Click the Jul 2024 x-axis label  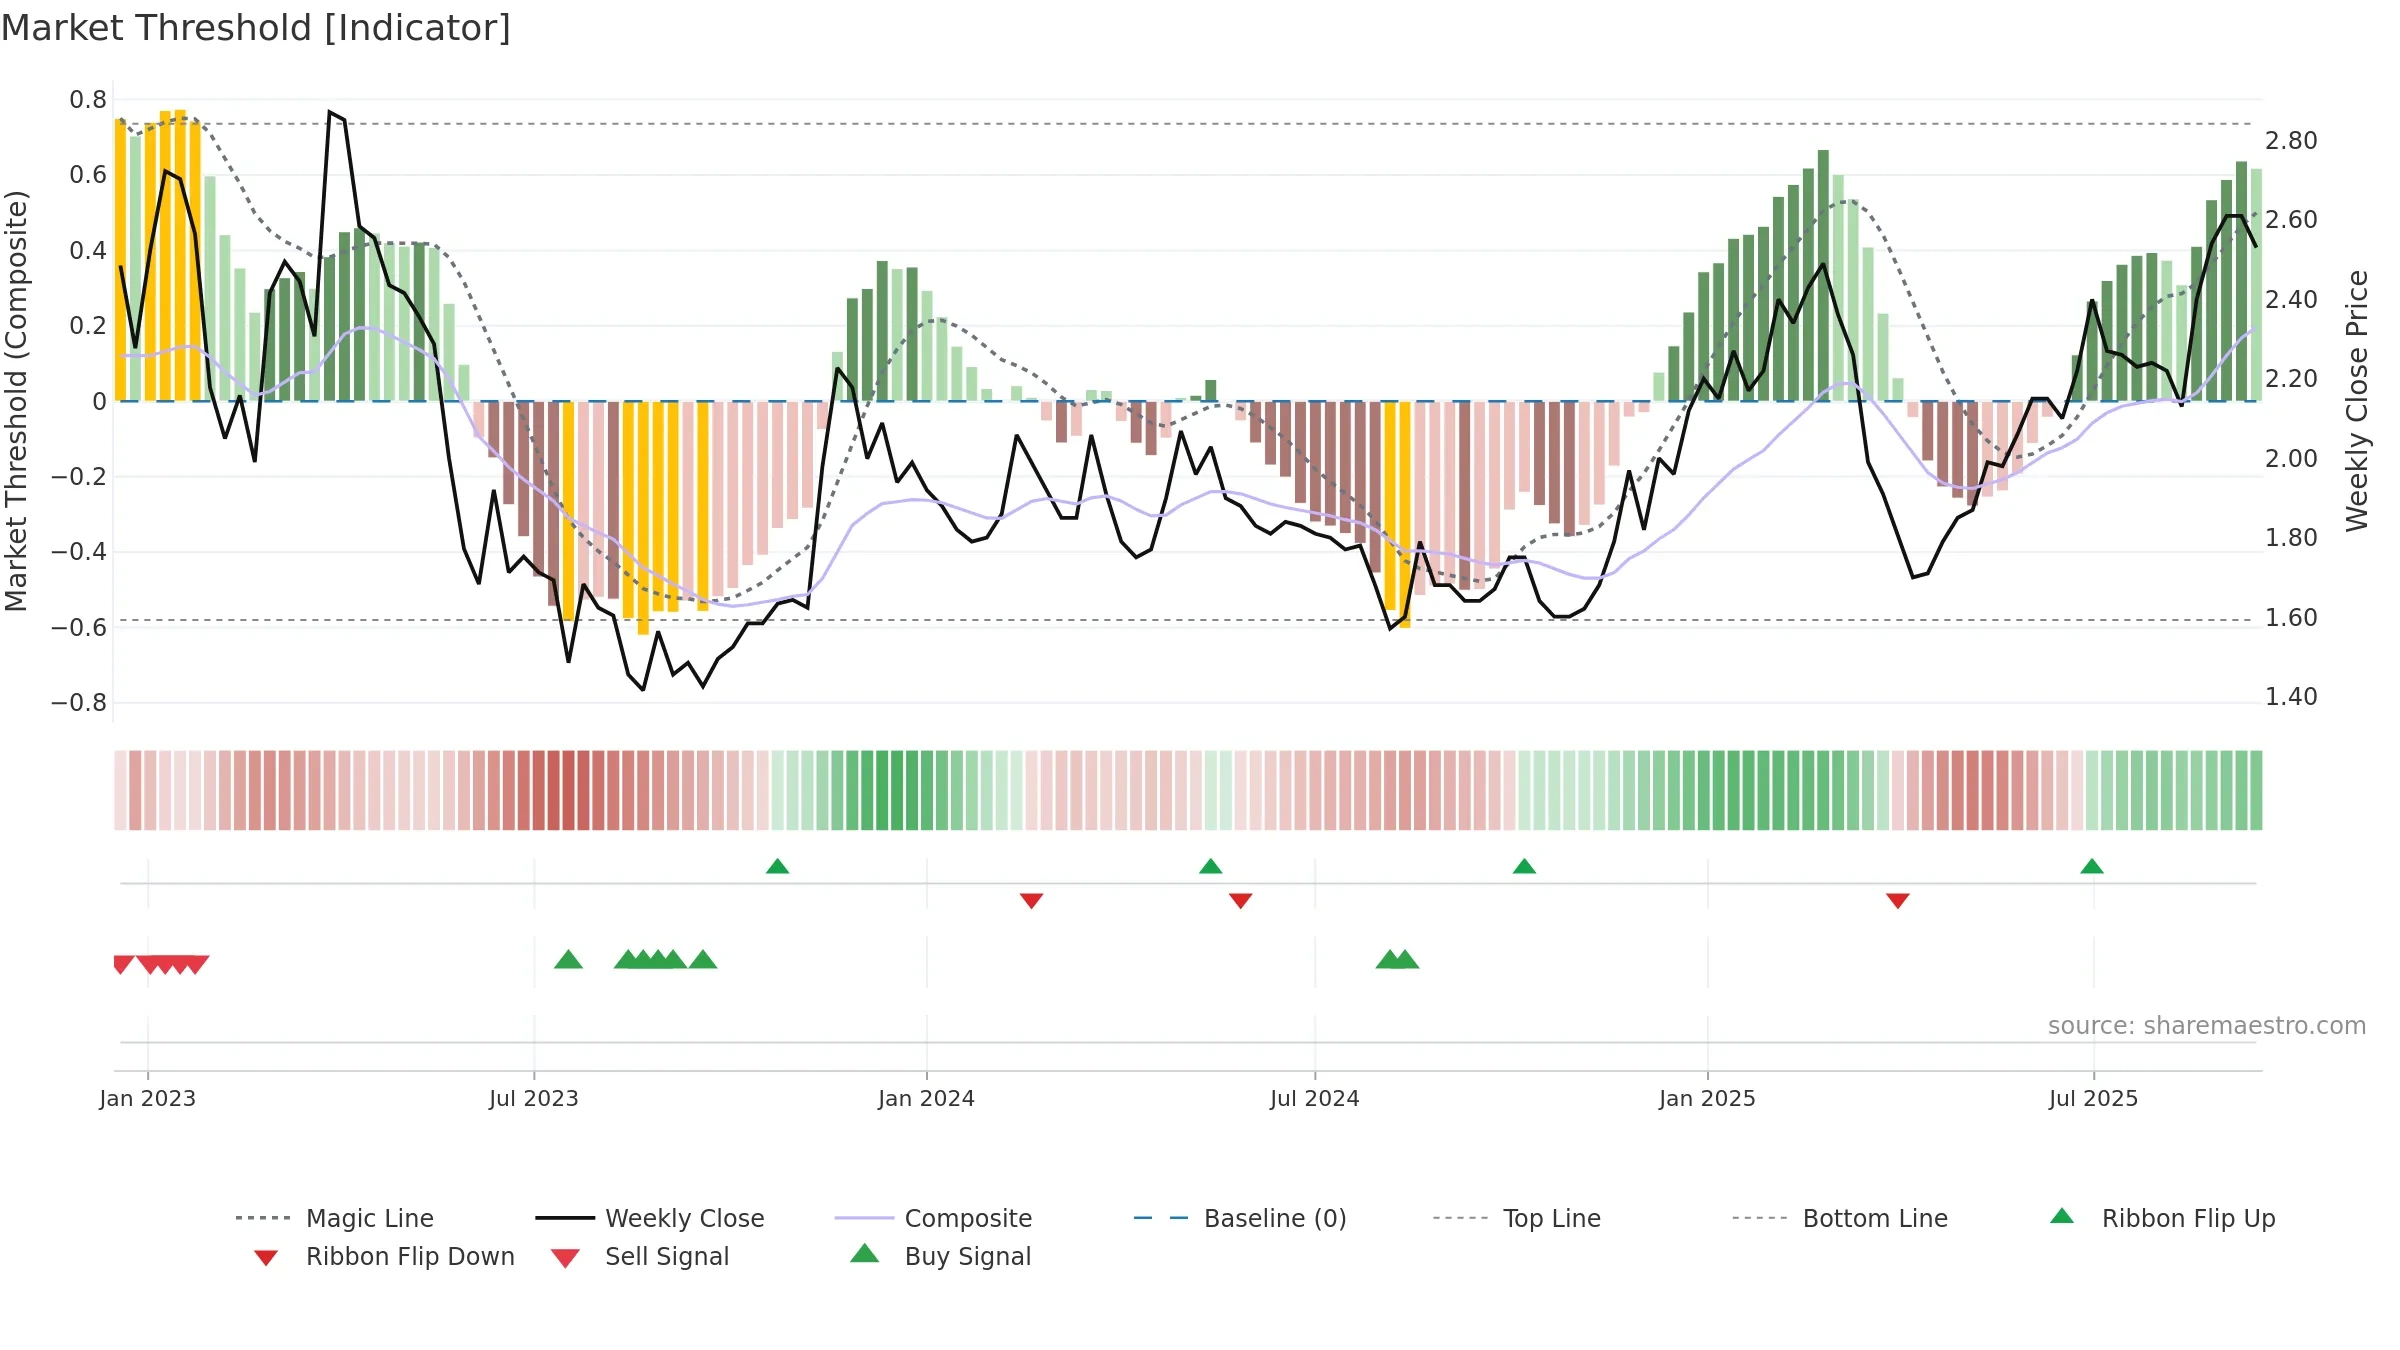pyautogui.click(x=1315, y=1099)
